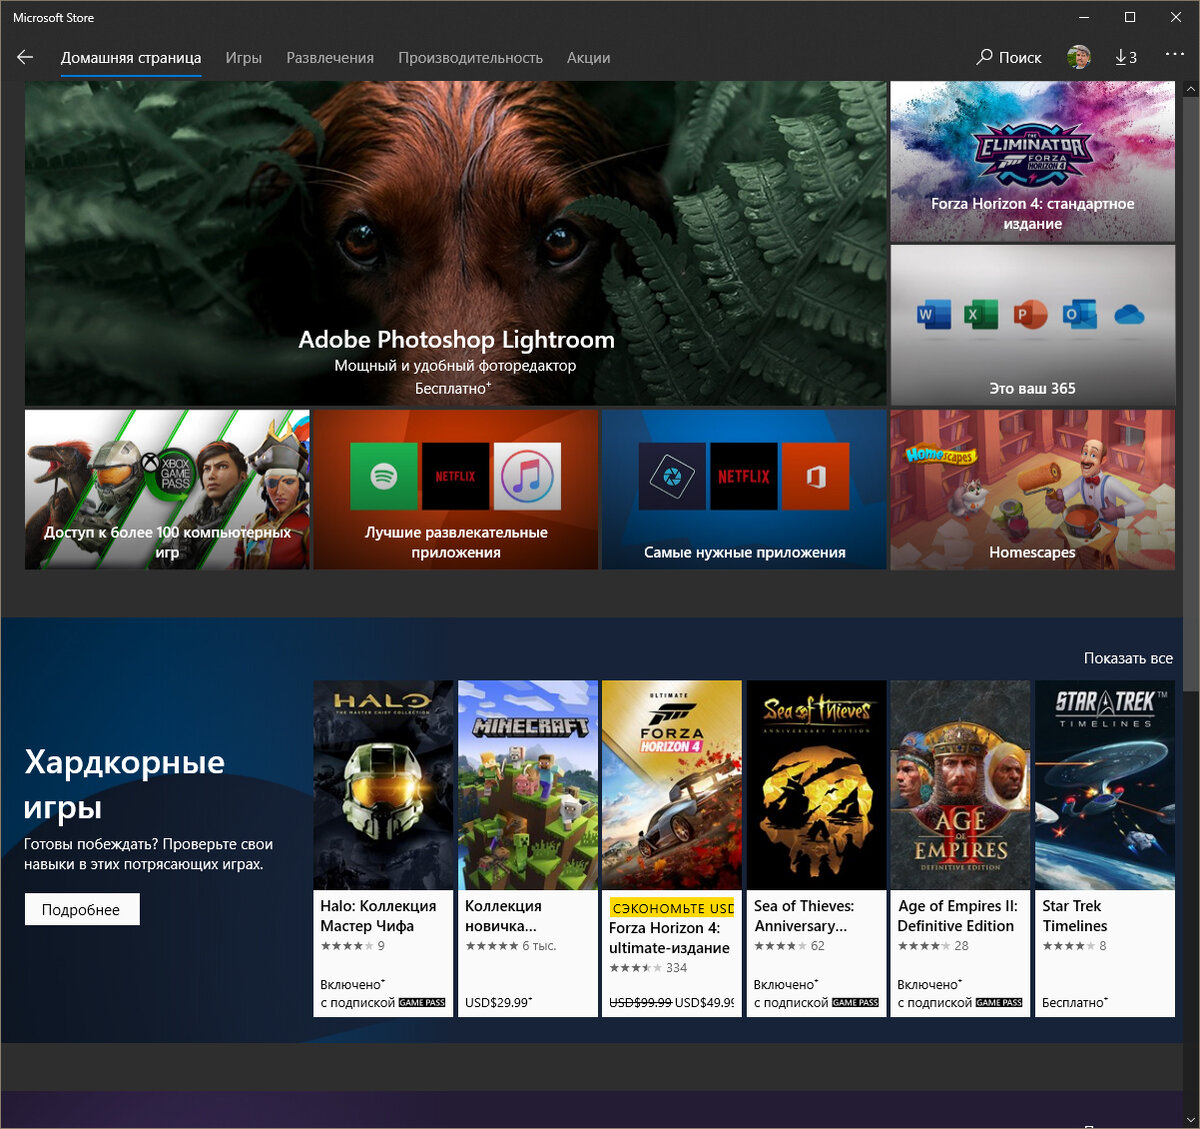
Task: Click the scrollbar up arrow
Action: click(1190, 89)
